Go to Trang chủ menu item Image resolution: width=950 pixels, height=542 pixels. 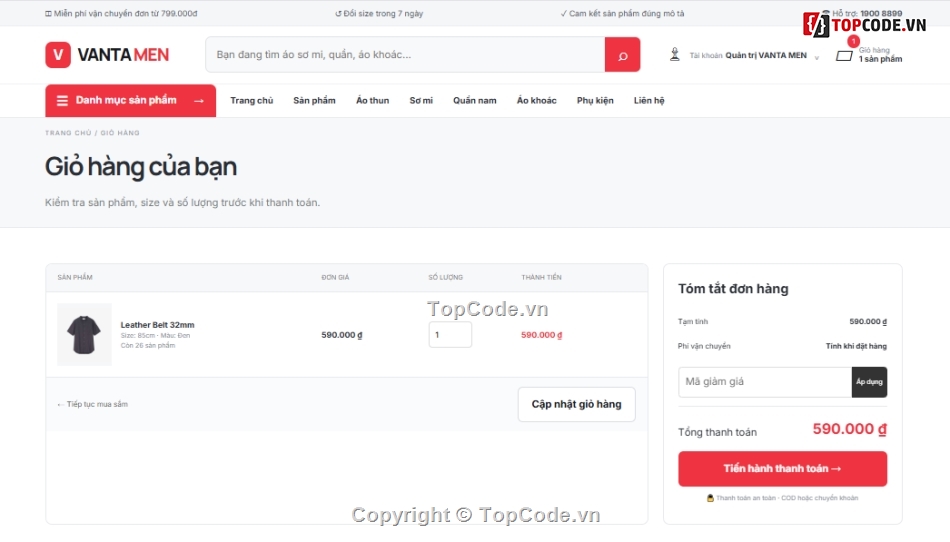pyautogui.click(x=251, y=101)
